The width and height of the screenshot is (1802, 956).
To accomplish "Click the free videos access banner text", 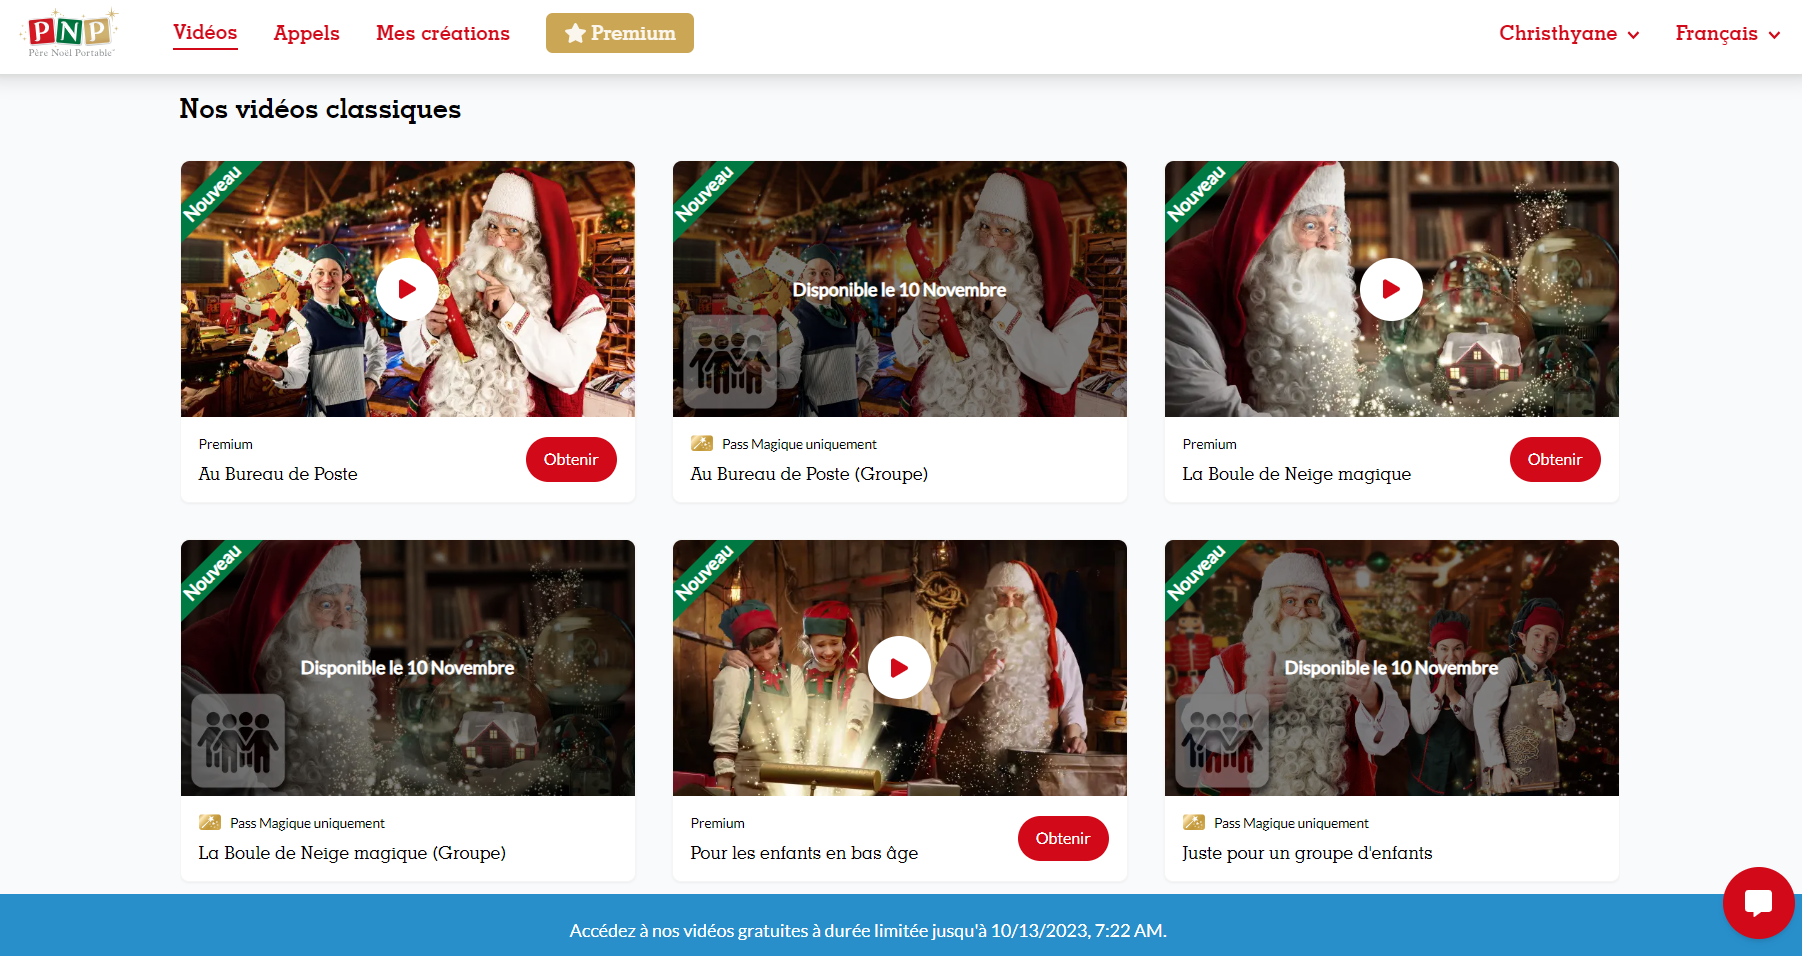I will click(868, 930).
